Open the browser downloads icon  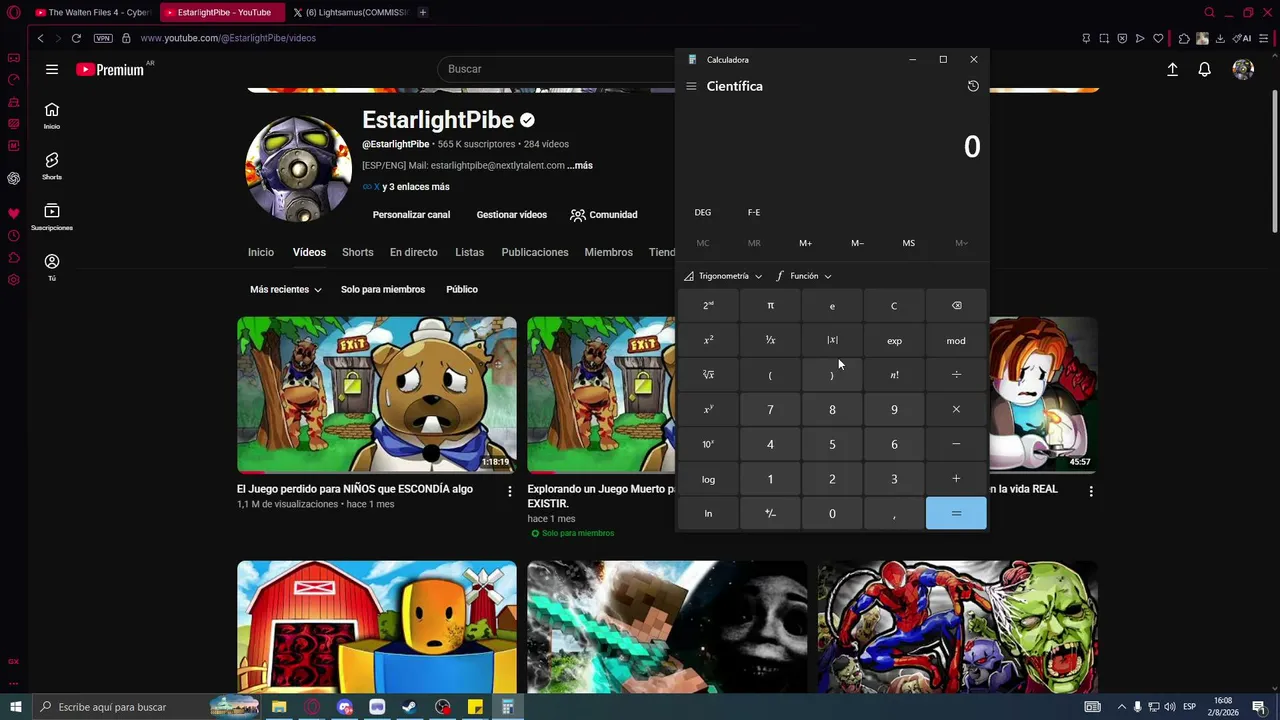pos(1220,38)
